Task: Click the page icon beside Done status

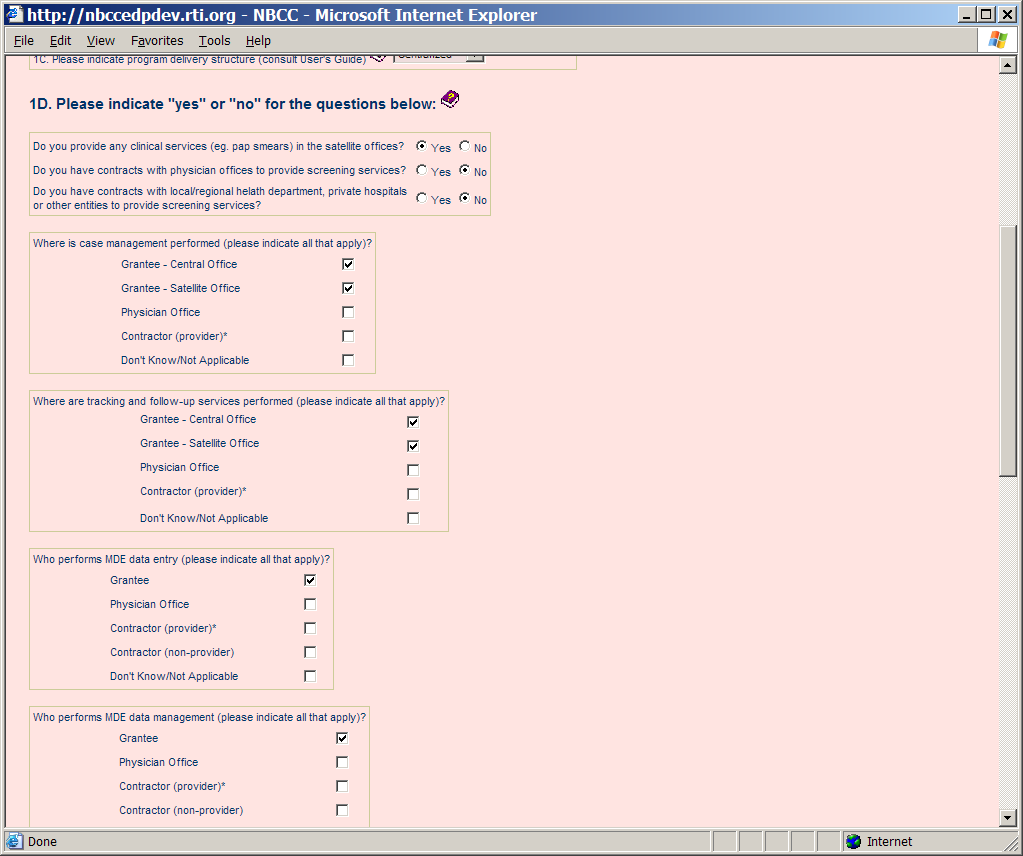Action: [x=14, y=842]
